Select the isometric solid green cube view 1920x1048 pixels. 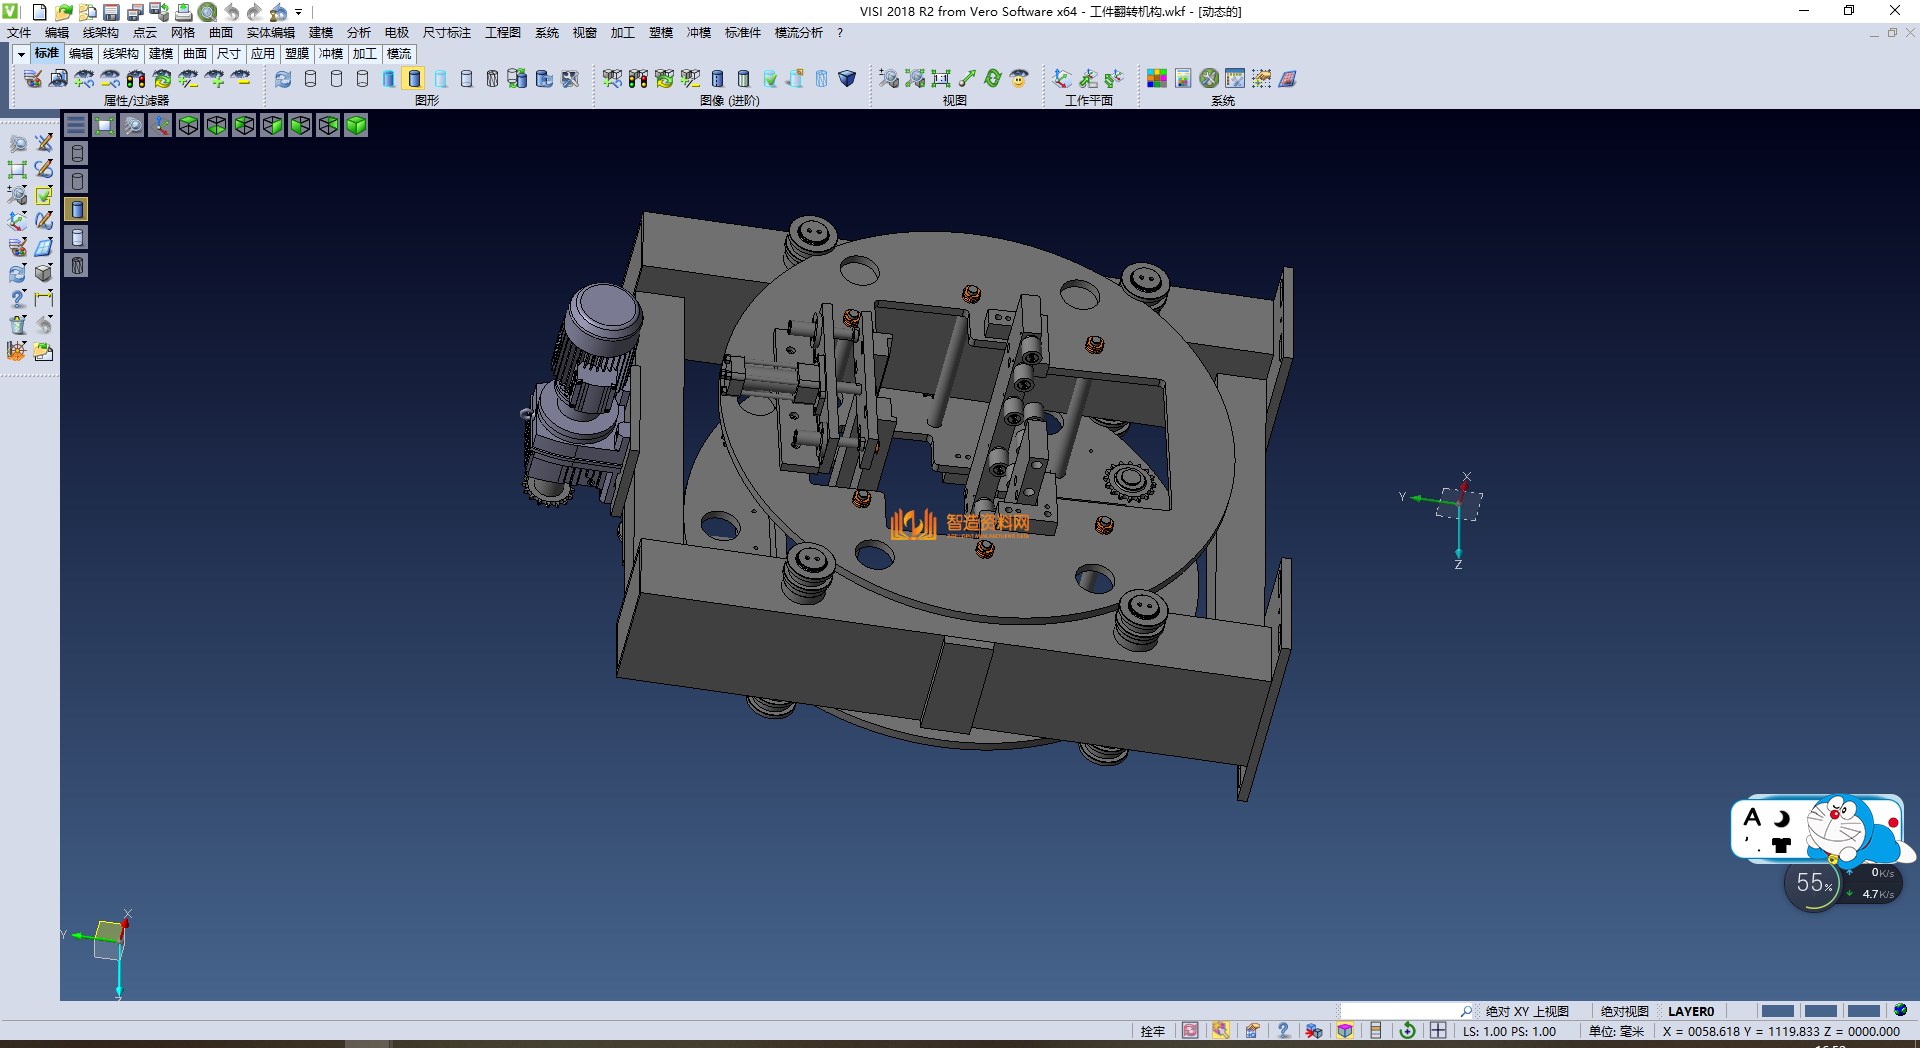tap(356, 125)
